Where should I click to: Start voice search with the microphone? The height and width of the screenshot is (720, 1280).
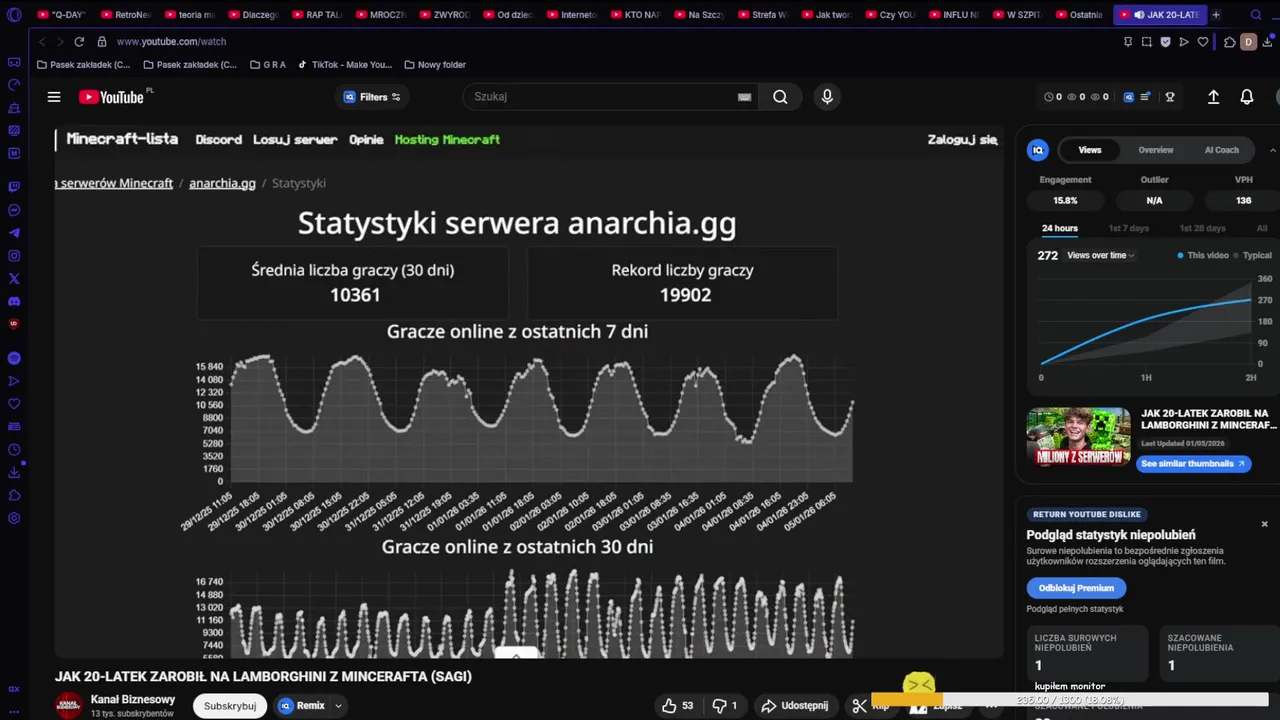[x=827, y=97]
